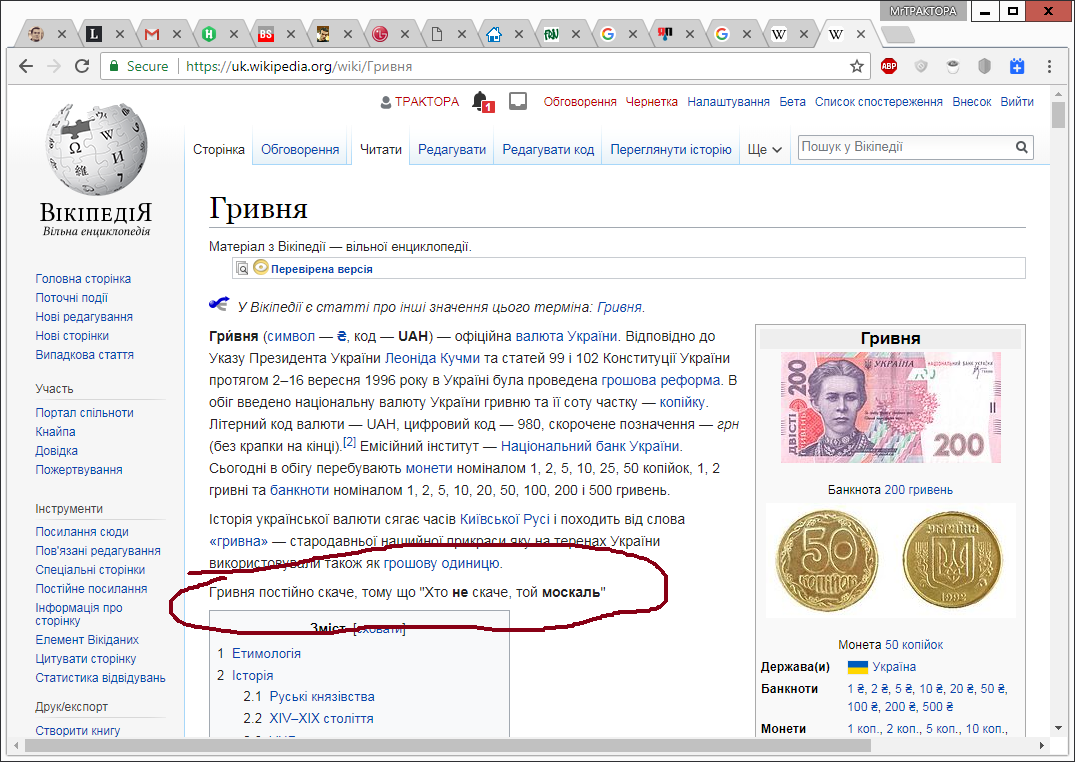Click the reviewed version eye icon
The height and width of the screenshot is (762, 1075).
click(261, 267)
